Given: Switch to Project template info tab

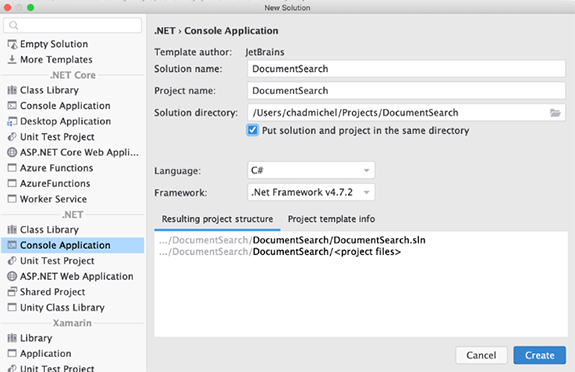Looking at the screenshot, I should click(331, 219).
